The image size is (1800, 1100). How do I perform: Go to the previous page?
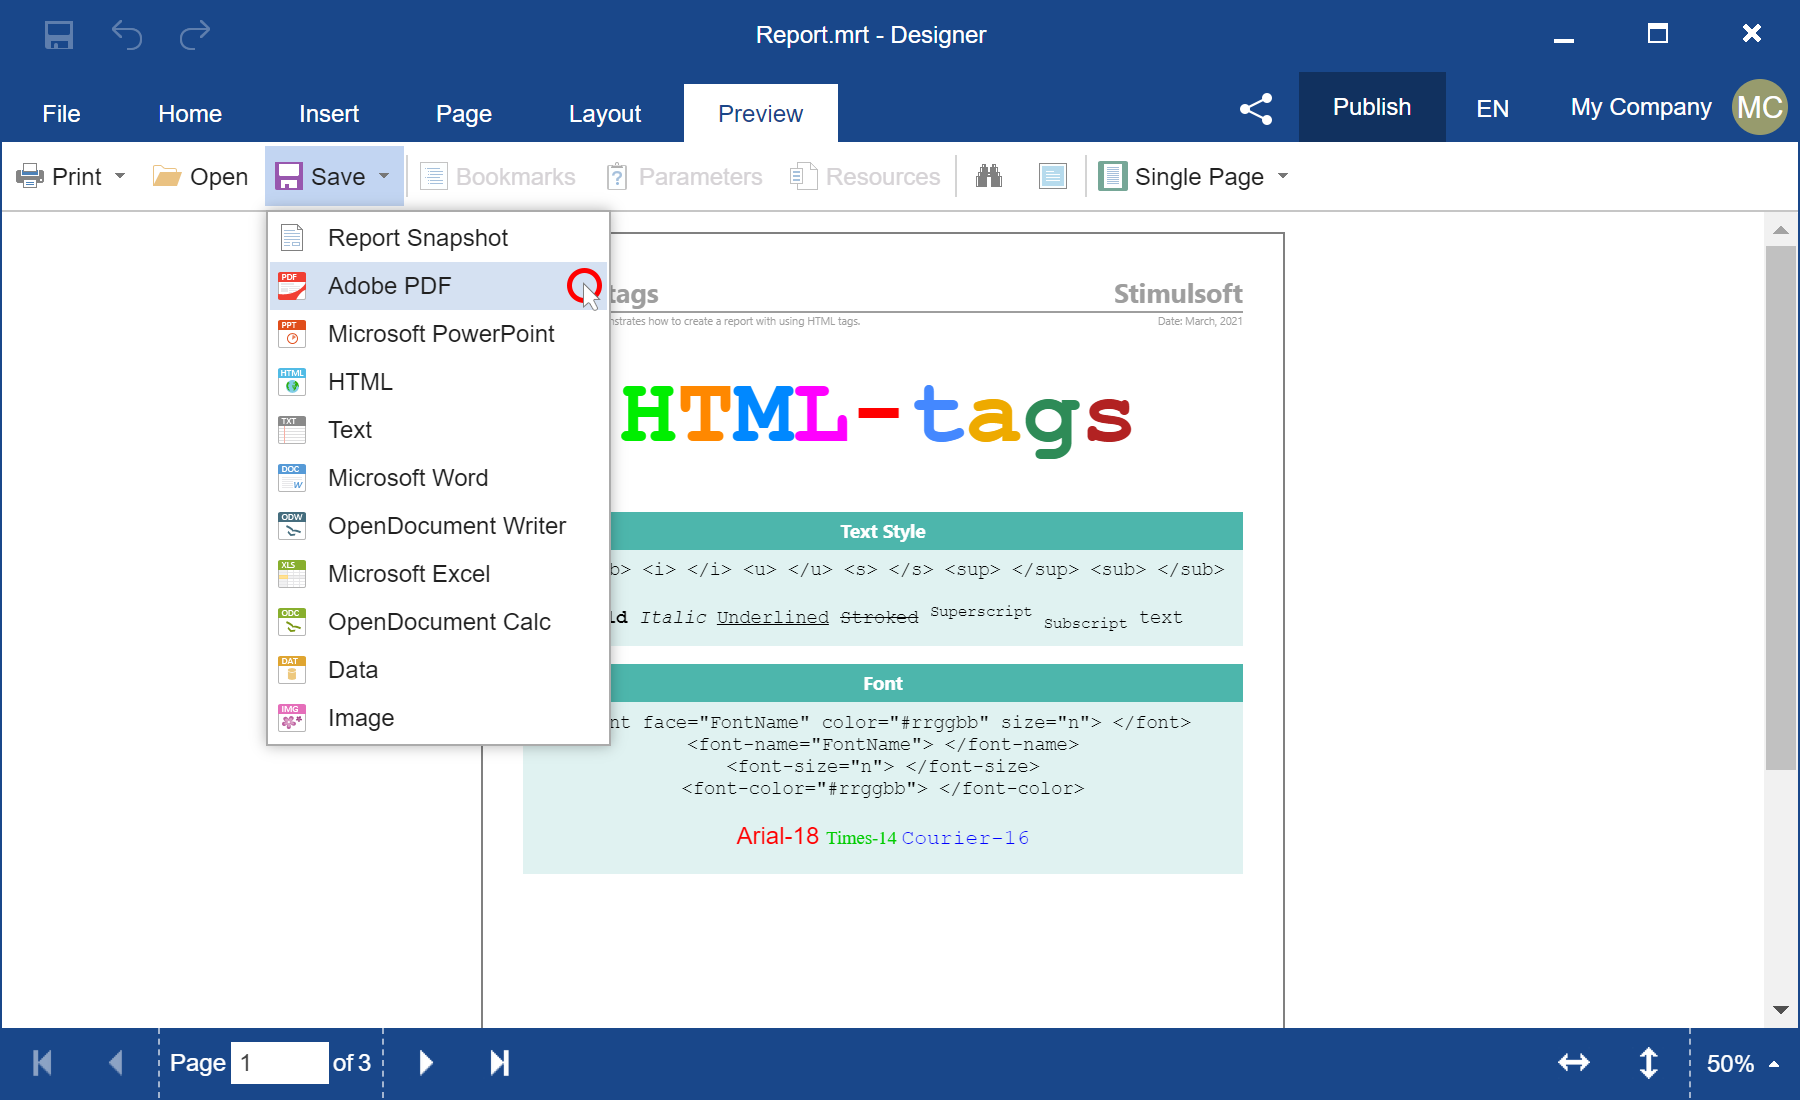click(x=116, y=1063)
